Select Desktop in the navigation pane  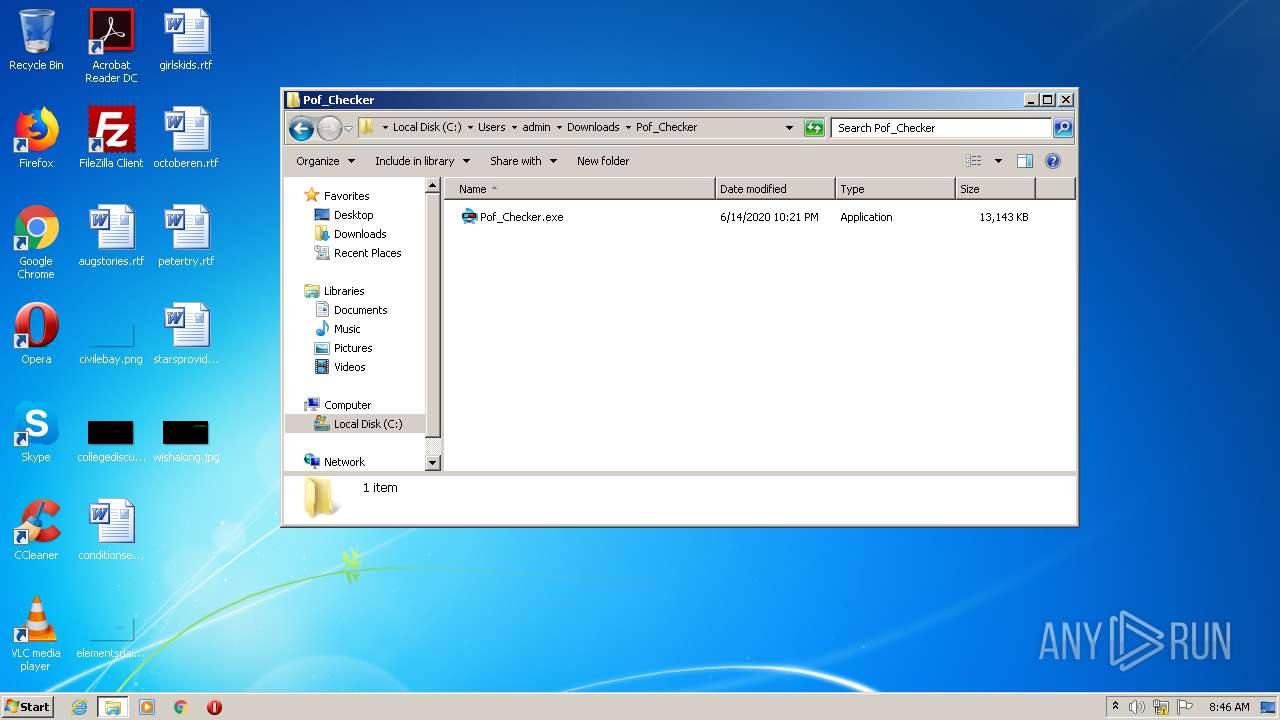353,215
